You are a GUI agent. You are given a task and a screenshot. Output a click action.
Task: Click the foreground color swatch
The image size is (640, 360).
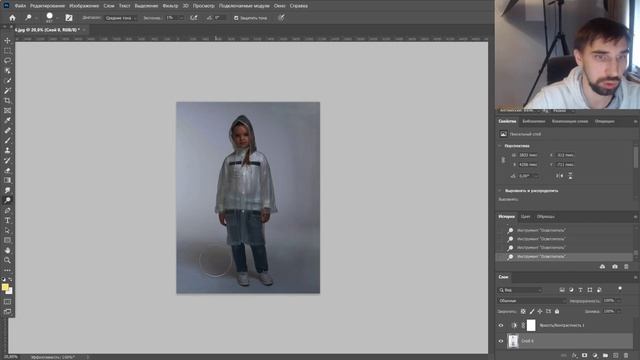point(5,287)
